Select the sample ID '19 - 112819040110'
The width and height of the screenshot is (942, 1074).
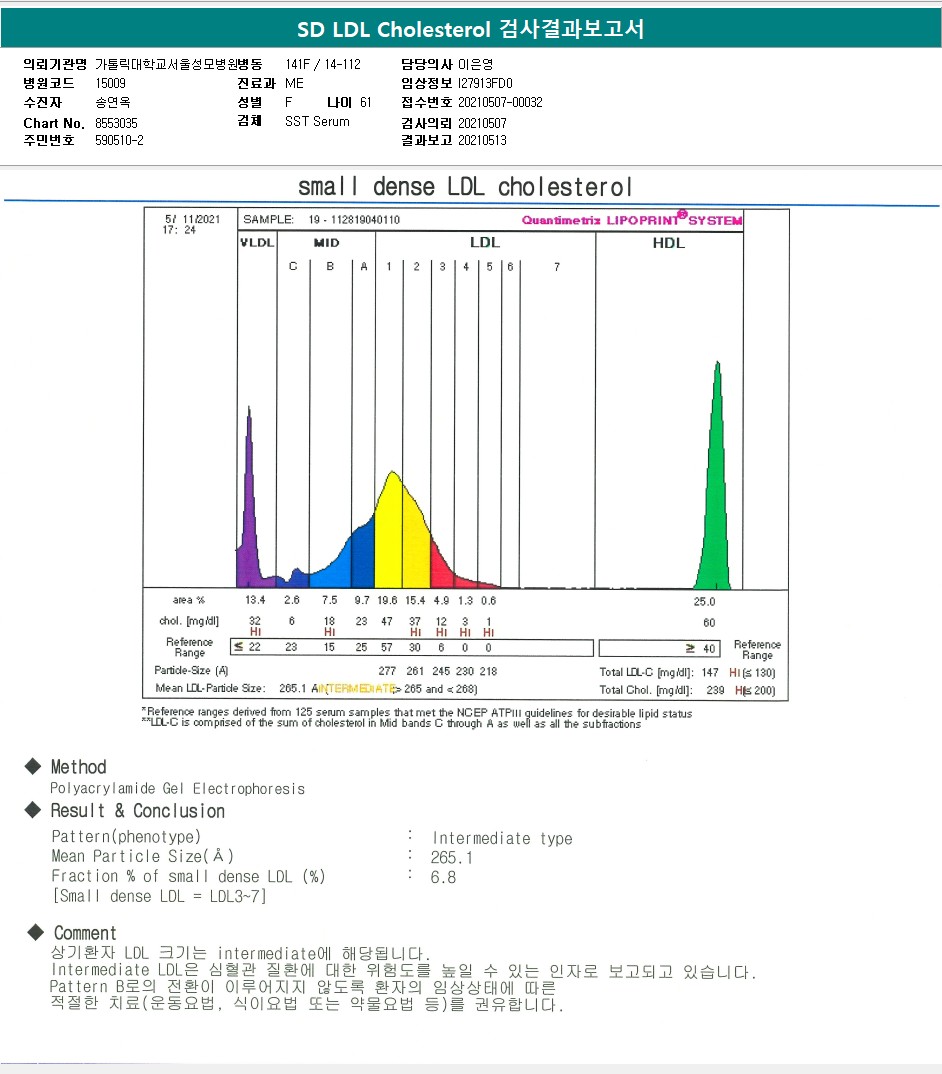tap(354, 220)
